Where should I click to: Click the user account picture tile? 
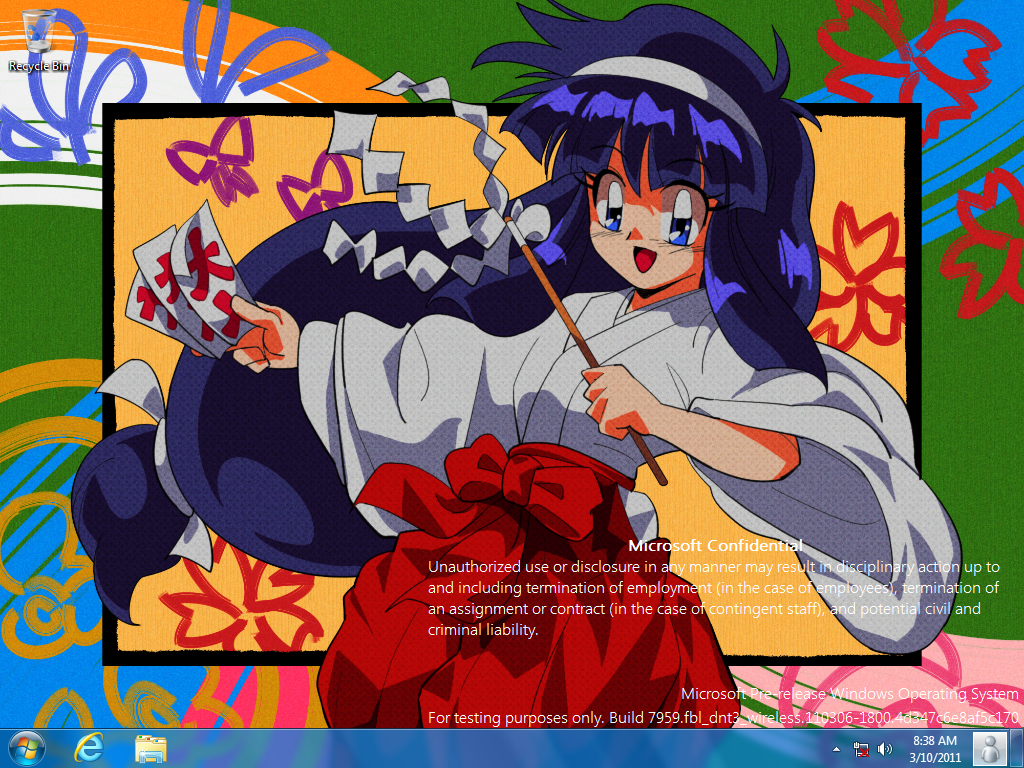point(990,748)
